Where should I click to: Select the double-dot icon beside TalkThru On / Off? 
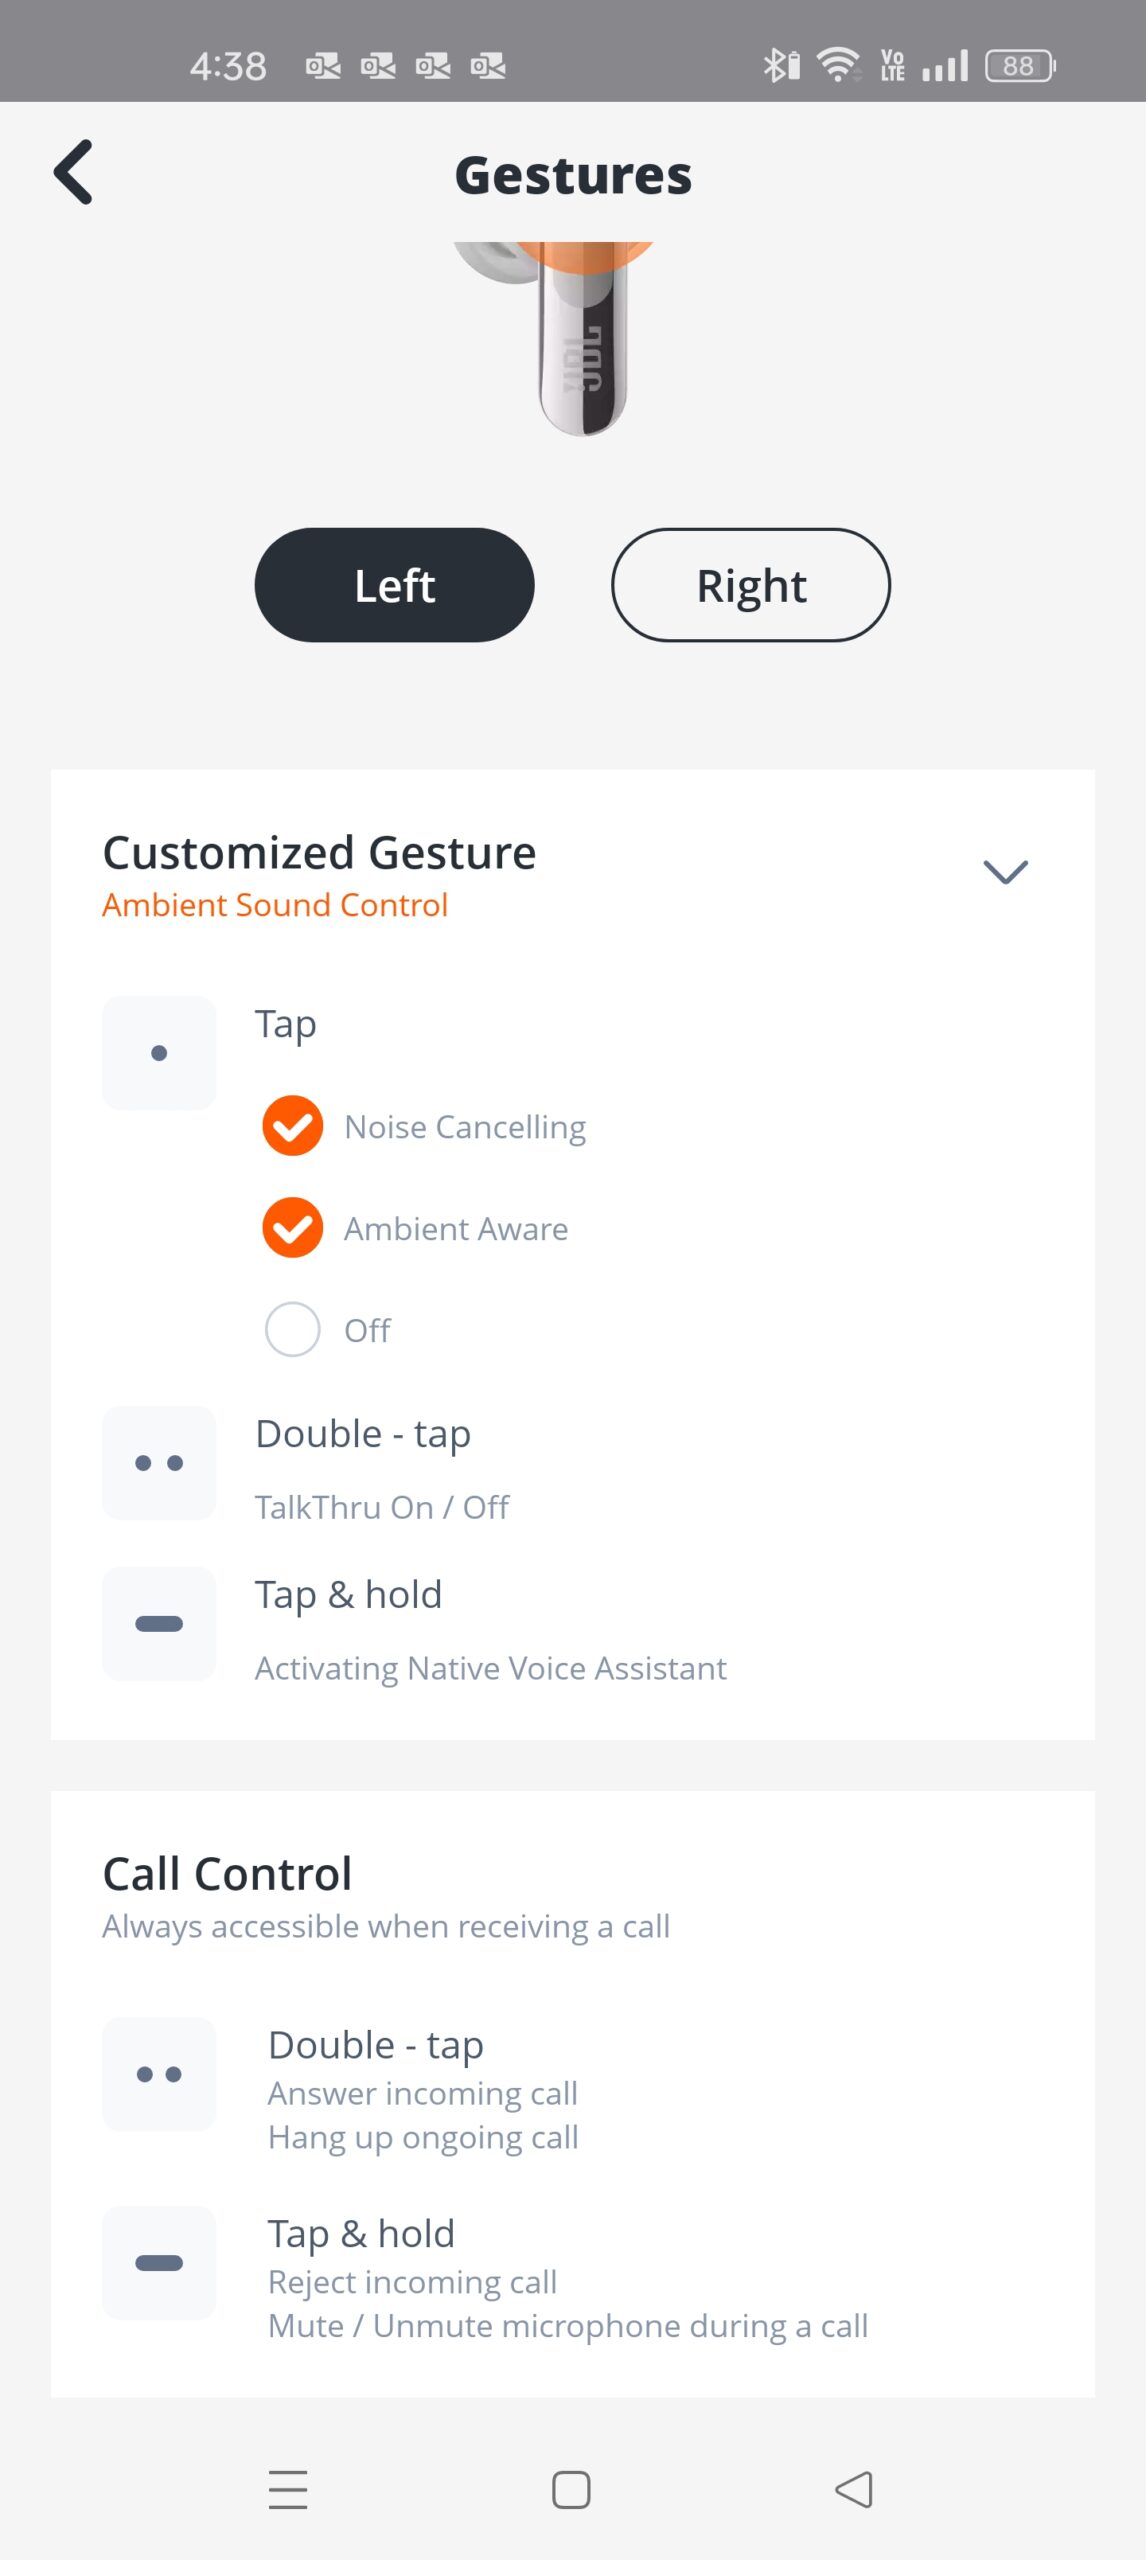point(159,1463)
